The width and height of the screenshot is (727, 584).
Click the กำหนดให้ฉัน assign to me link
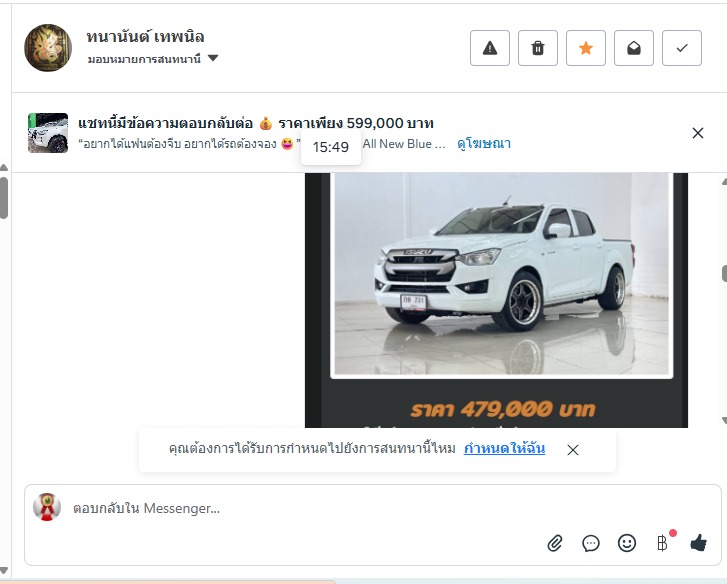(x=504, y=449)
